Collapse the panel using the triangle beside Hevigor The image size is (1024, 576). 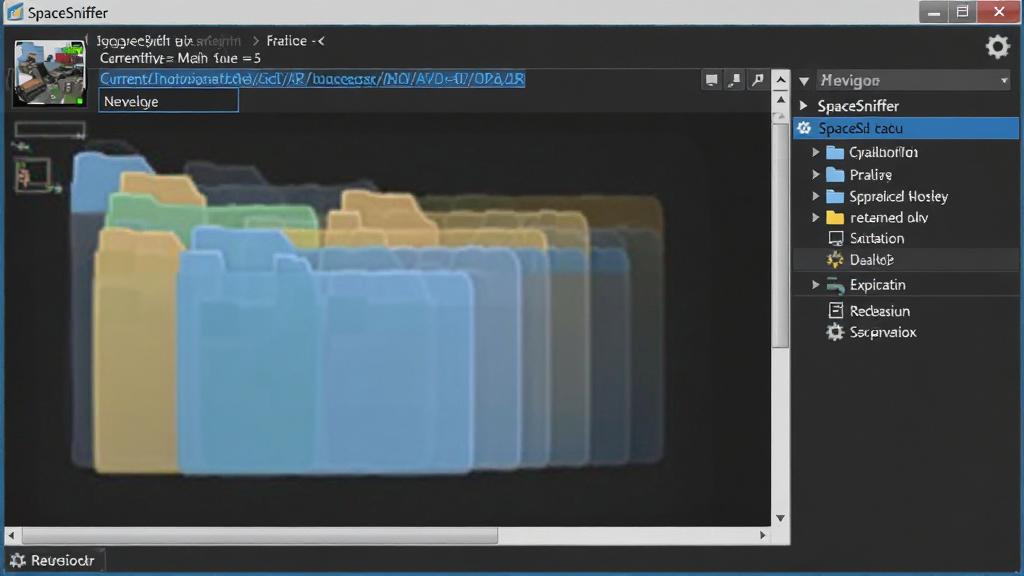[805, 81]
